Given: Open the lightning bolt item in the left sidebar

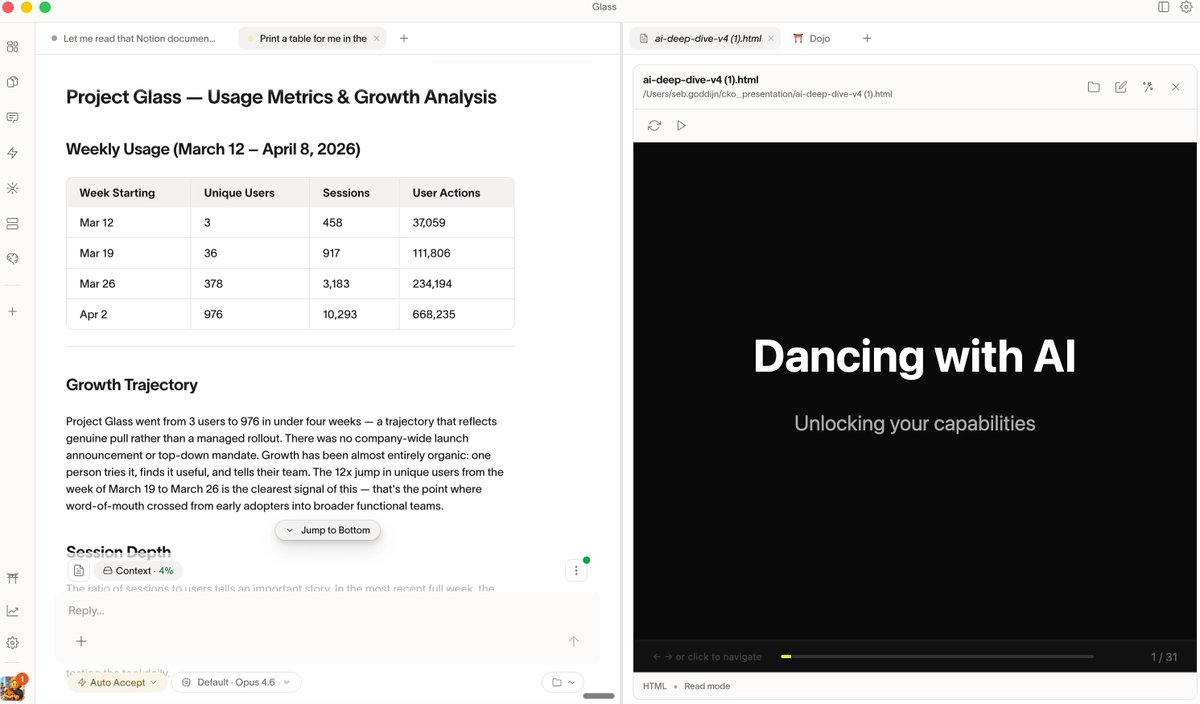Looking at the screenshot, I should click(x=13, y=153).
